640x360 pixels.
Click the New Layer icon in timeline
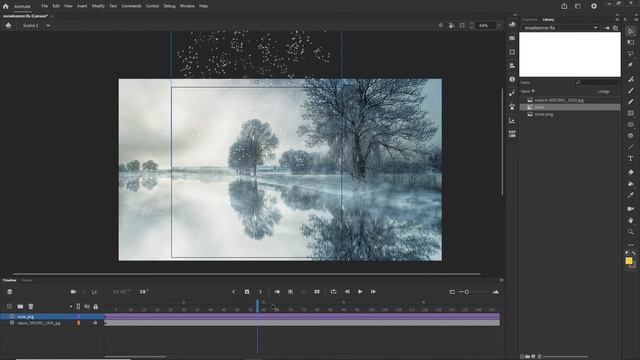[x=9, y=307]
